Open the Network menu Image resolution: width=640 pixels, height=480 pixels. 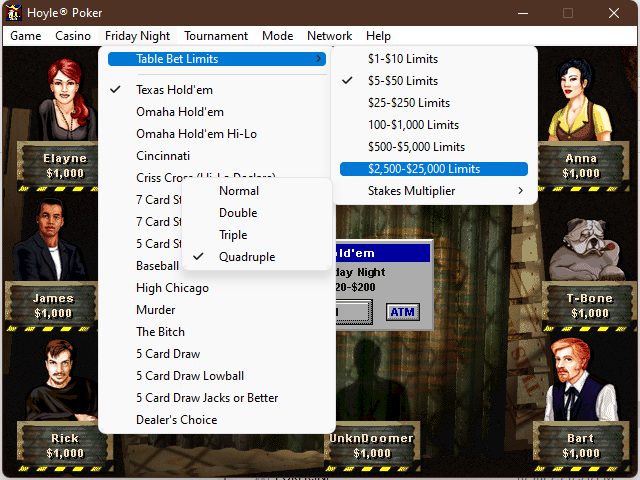point(329,36)
